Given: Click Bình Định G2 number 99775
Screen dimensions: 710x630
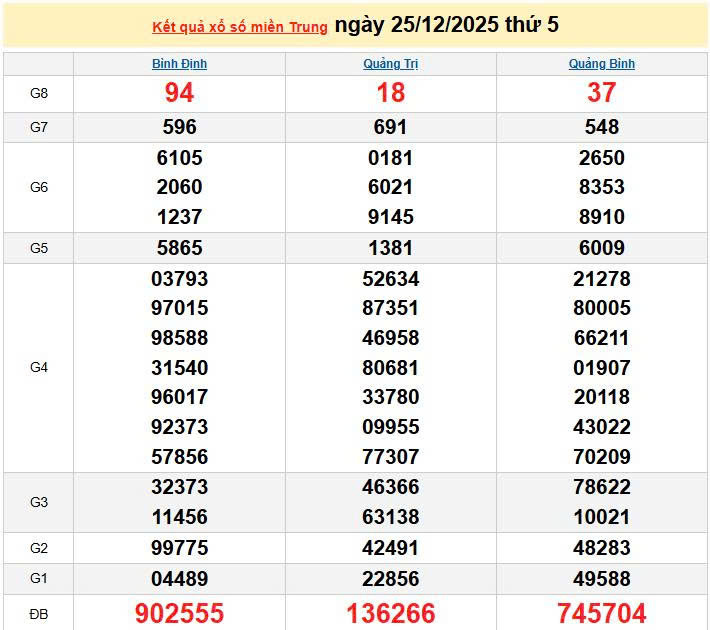Looking at the screenshot, I should tap(179, 548).
